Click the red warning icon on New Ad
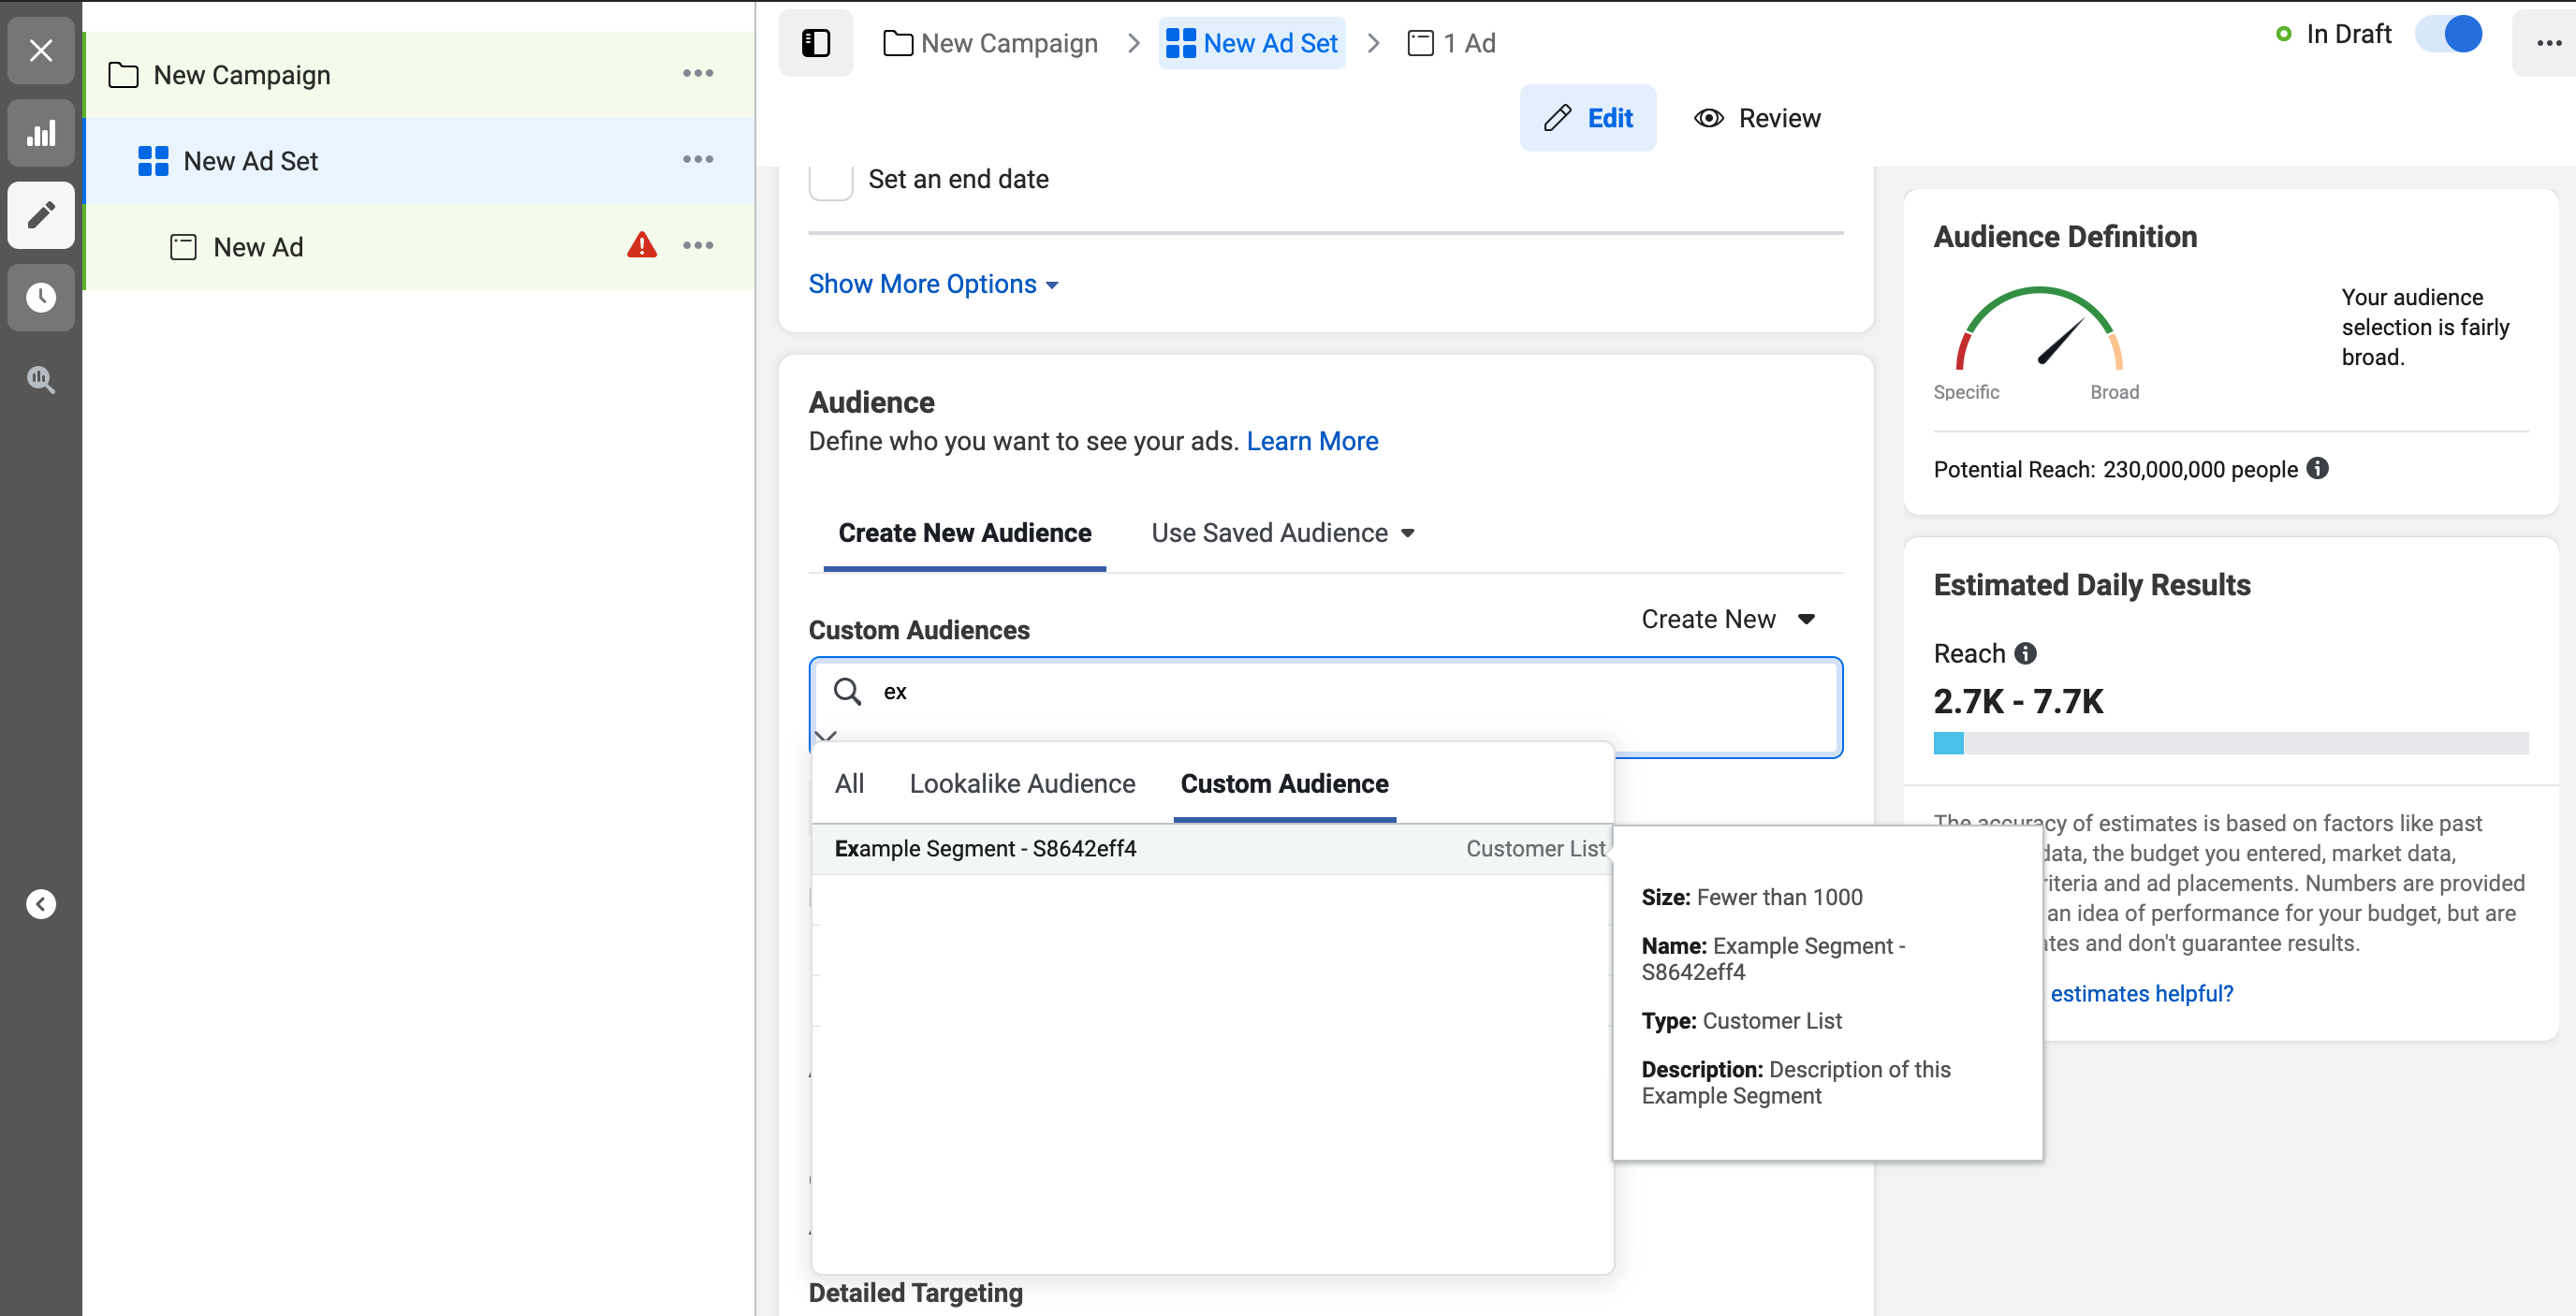 point(641,245)
